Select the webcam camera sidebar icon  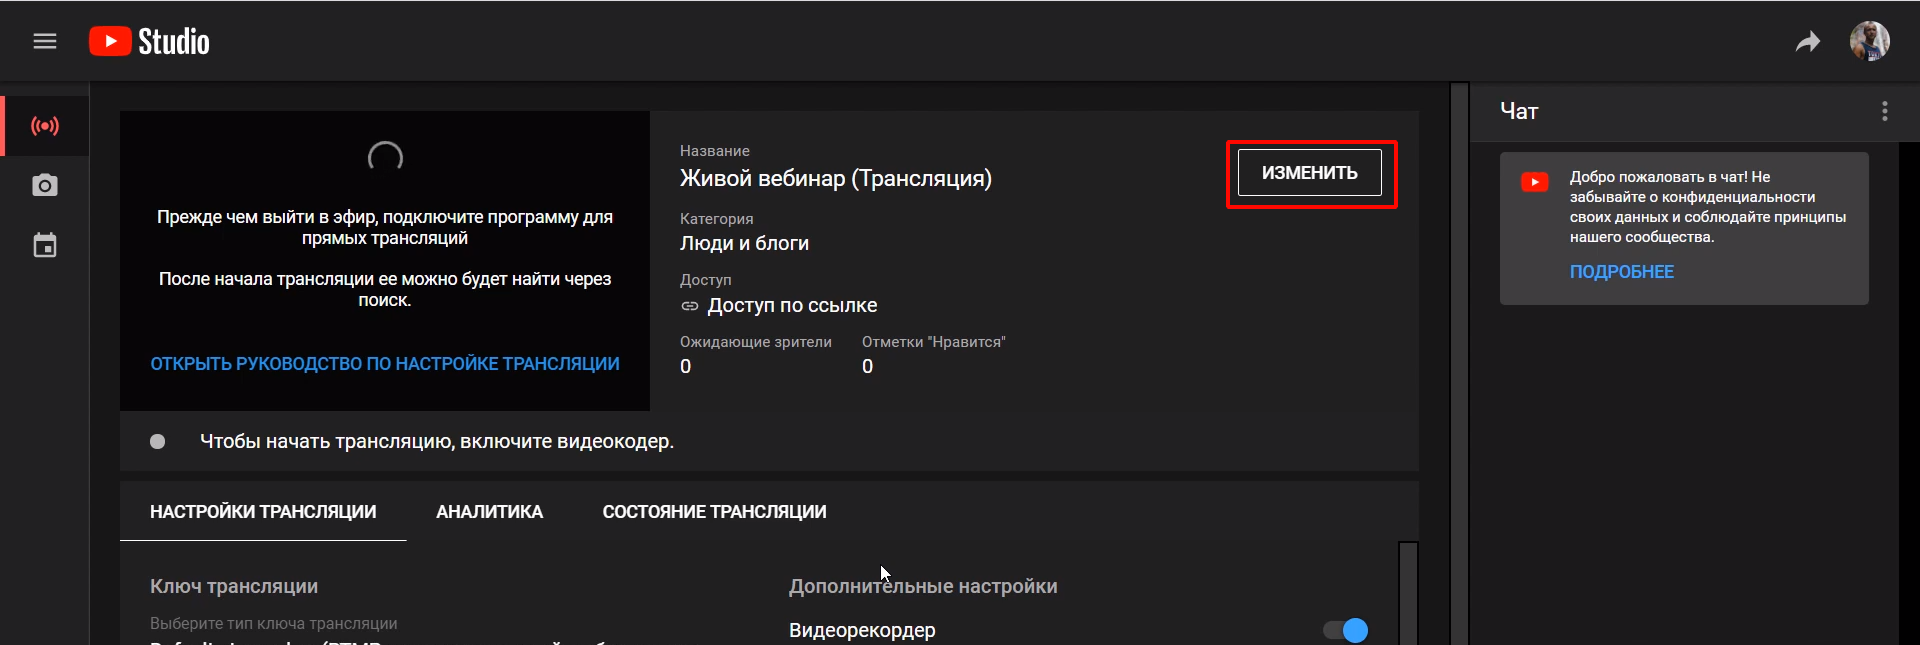(x=45, y=186)
